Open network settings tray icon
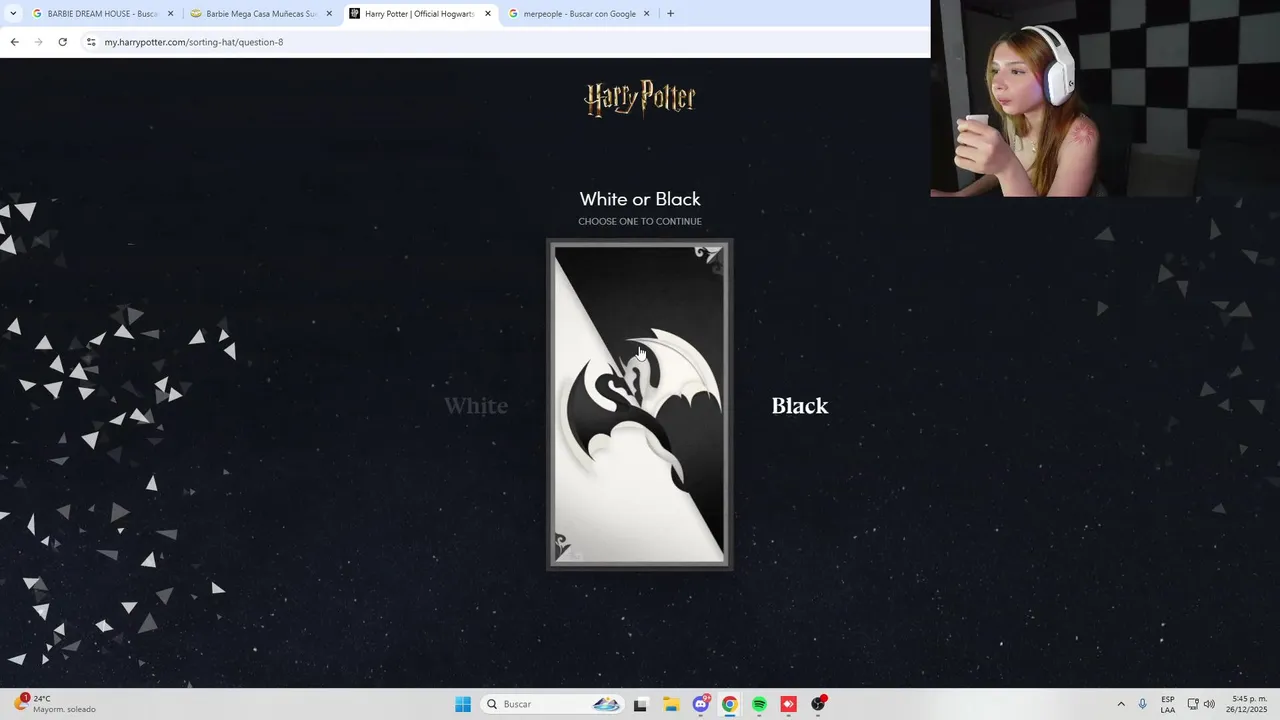This screenshot has height=720, width=1280. 1193,704
